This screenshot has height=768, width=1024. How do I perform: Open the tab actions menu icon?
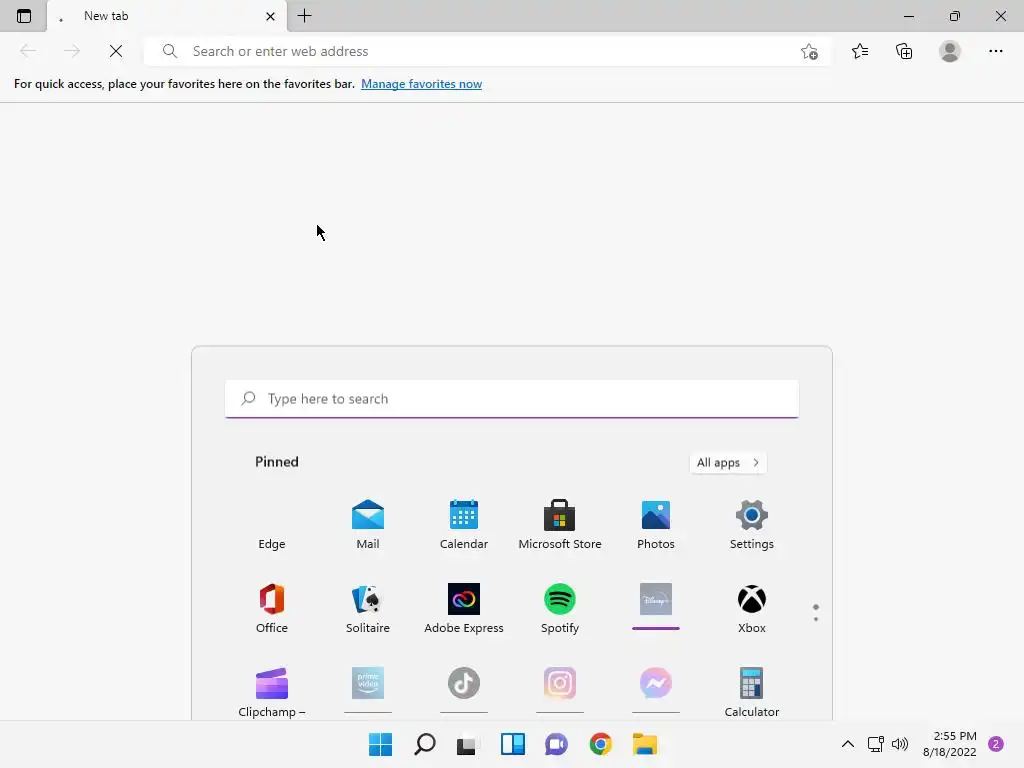pyautogui.click(x=24, y=16)
